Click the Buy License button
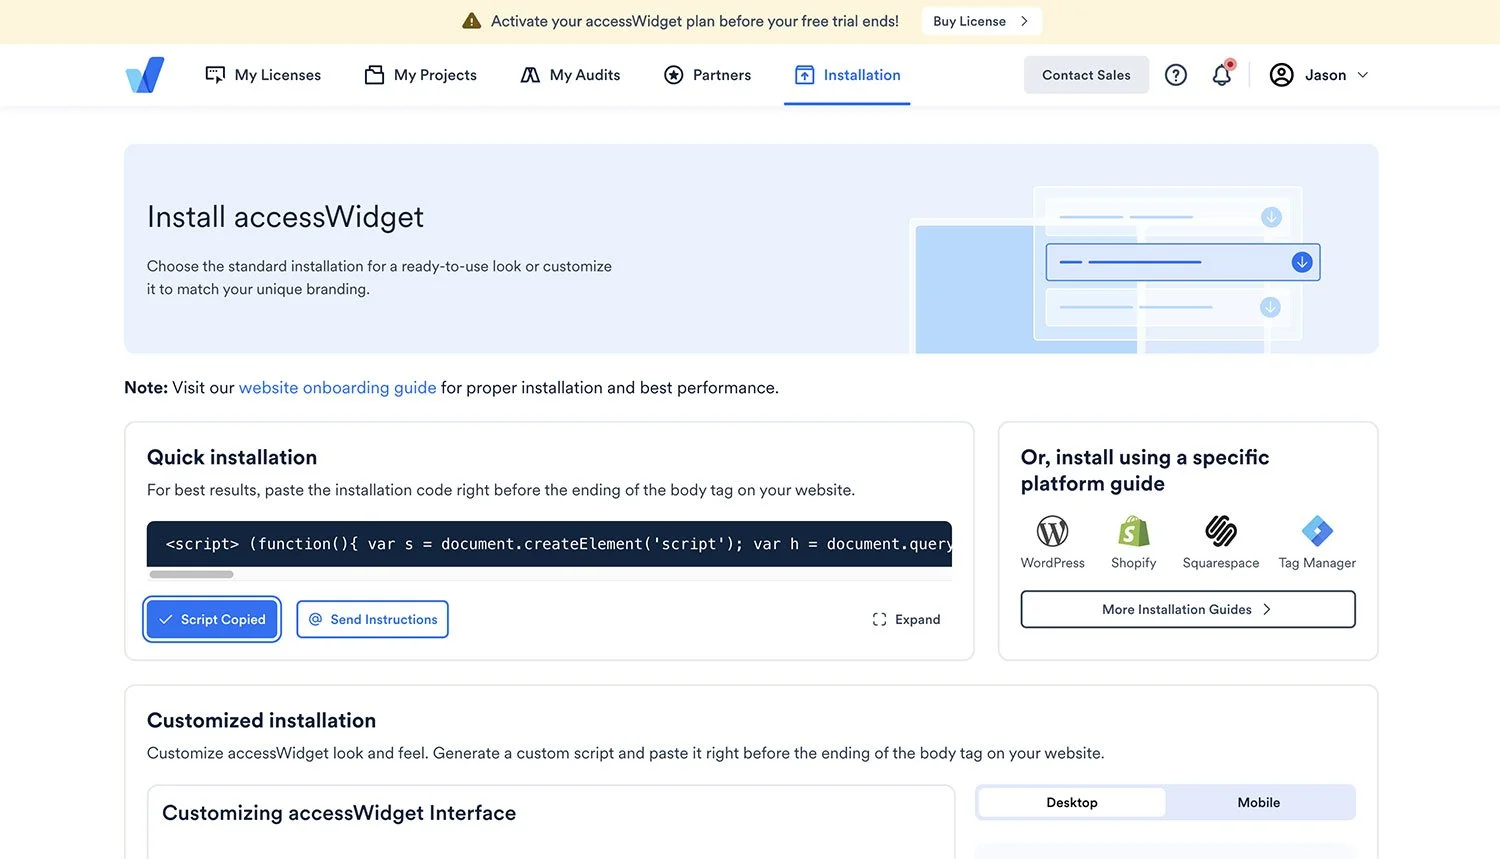The image size is (1500, 859). pyautogui.click(x=981, y=21)
